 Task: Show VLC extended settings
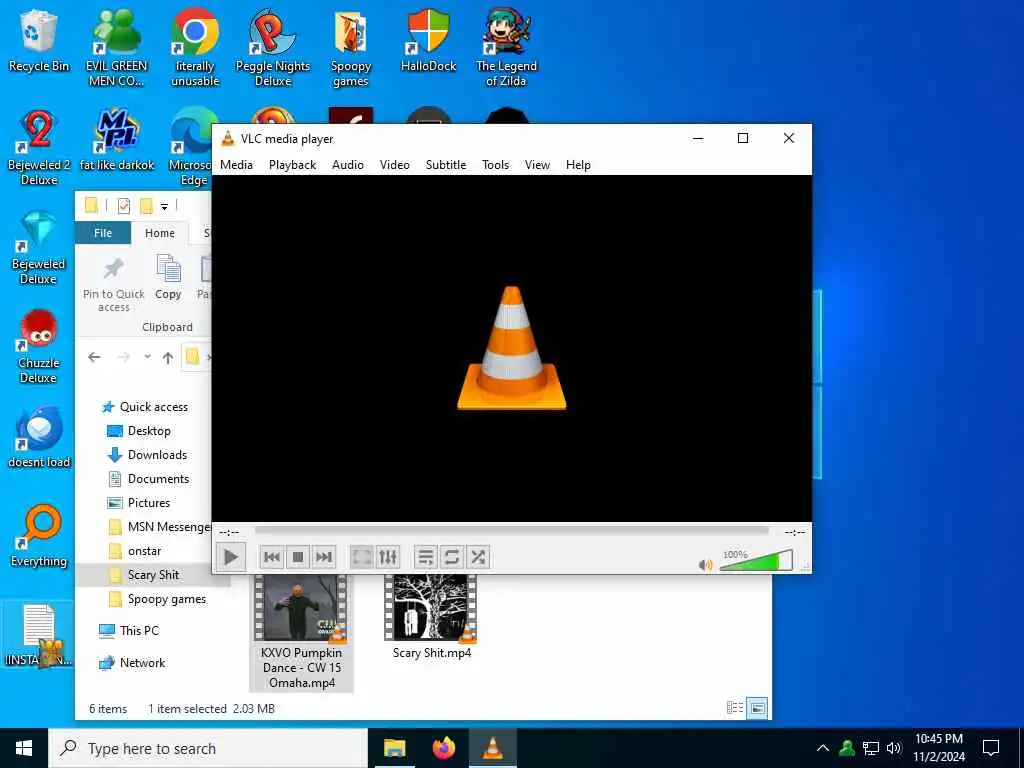(388, 557)
